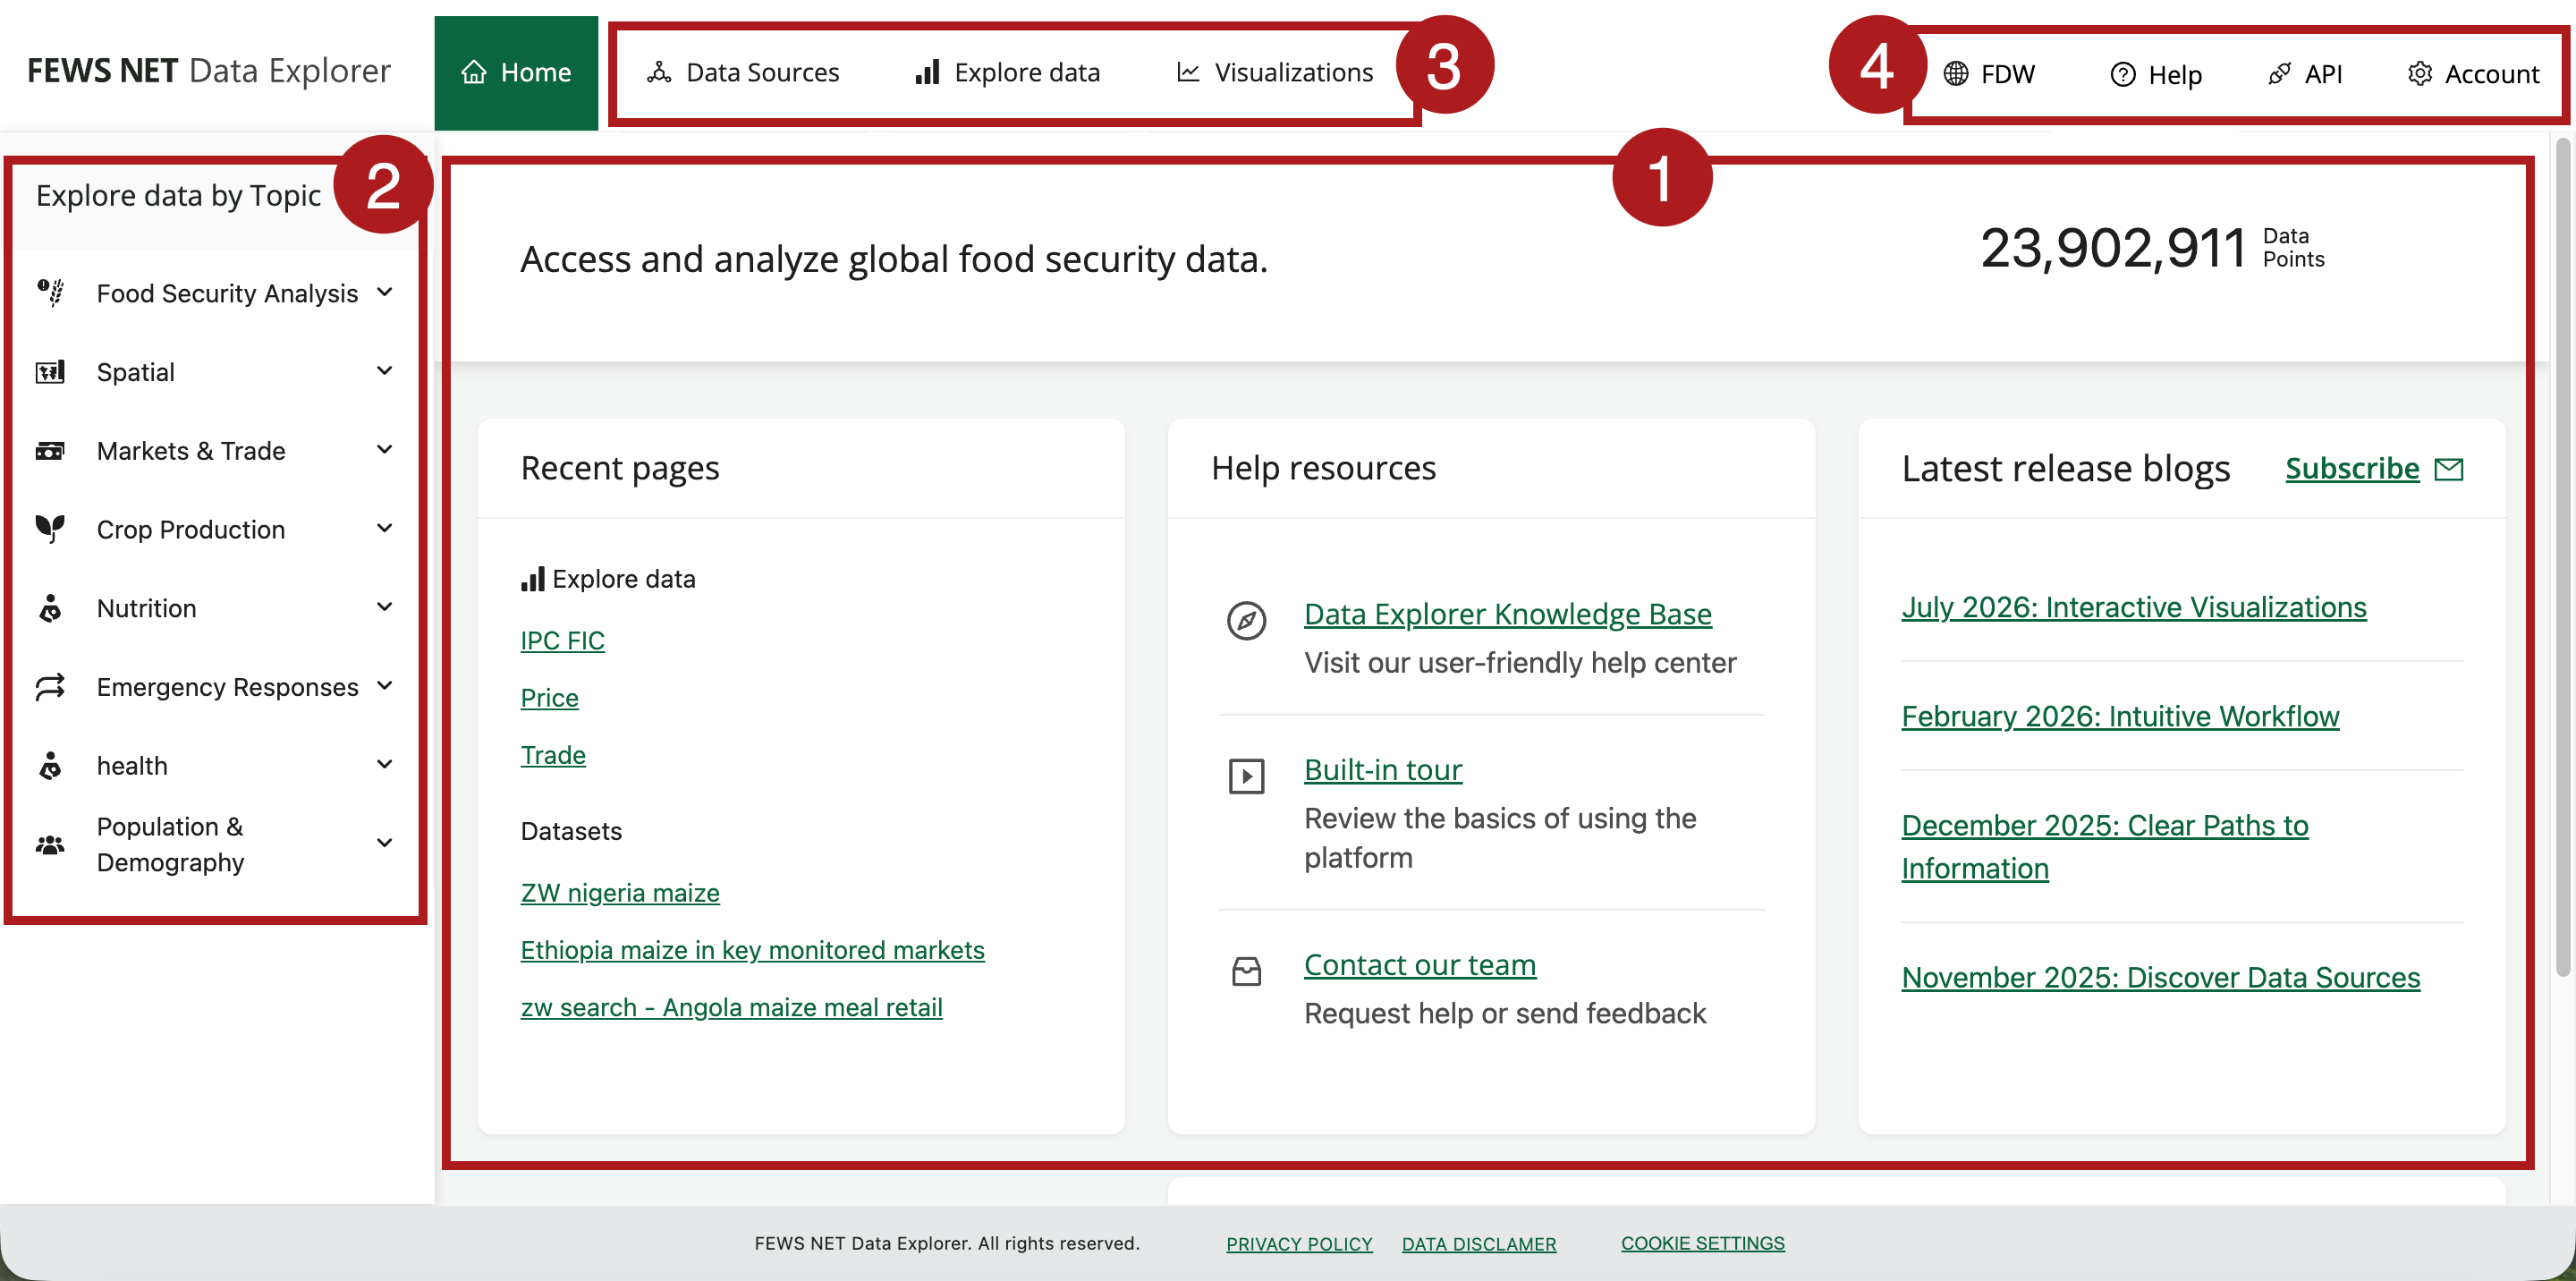2576x1281 pixels.
Task: Open the DATA DISCLAMER footer link
Action: coord(1478,1243)
